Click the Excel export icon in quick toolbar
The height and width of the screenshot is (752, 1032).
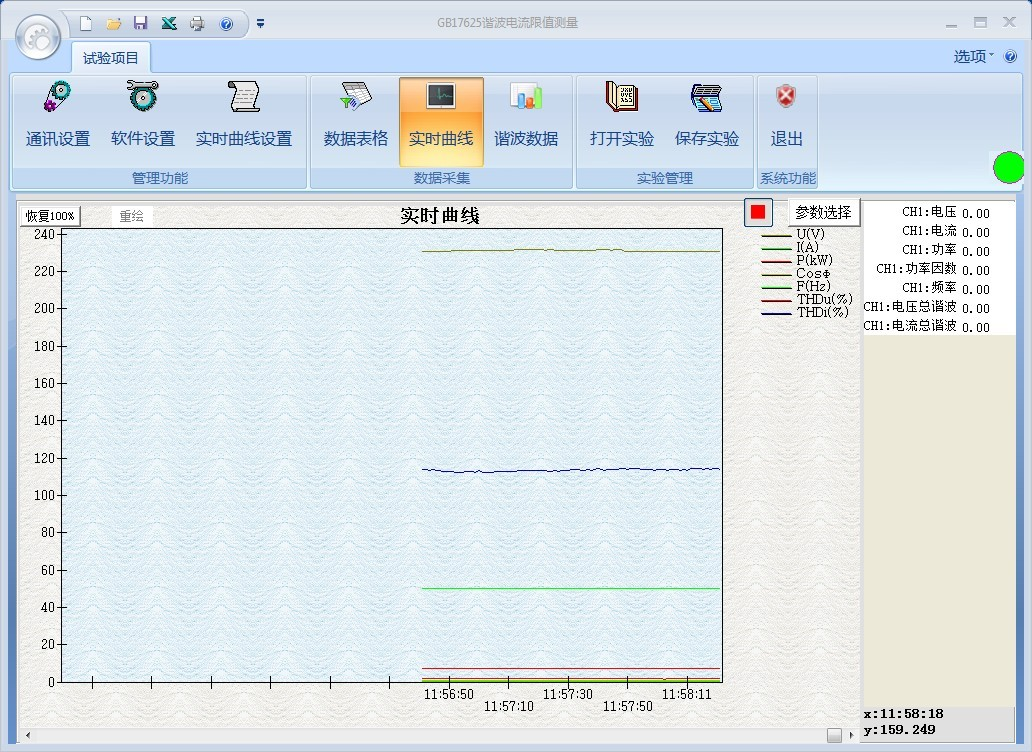tap(169, 23)
